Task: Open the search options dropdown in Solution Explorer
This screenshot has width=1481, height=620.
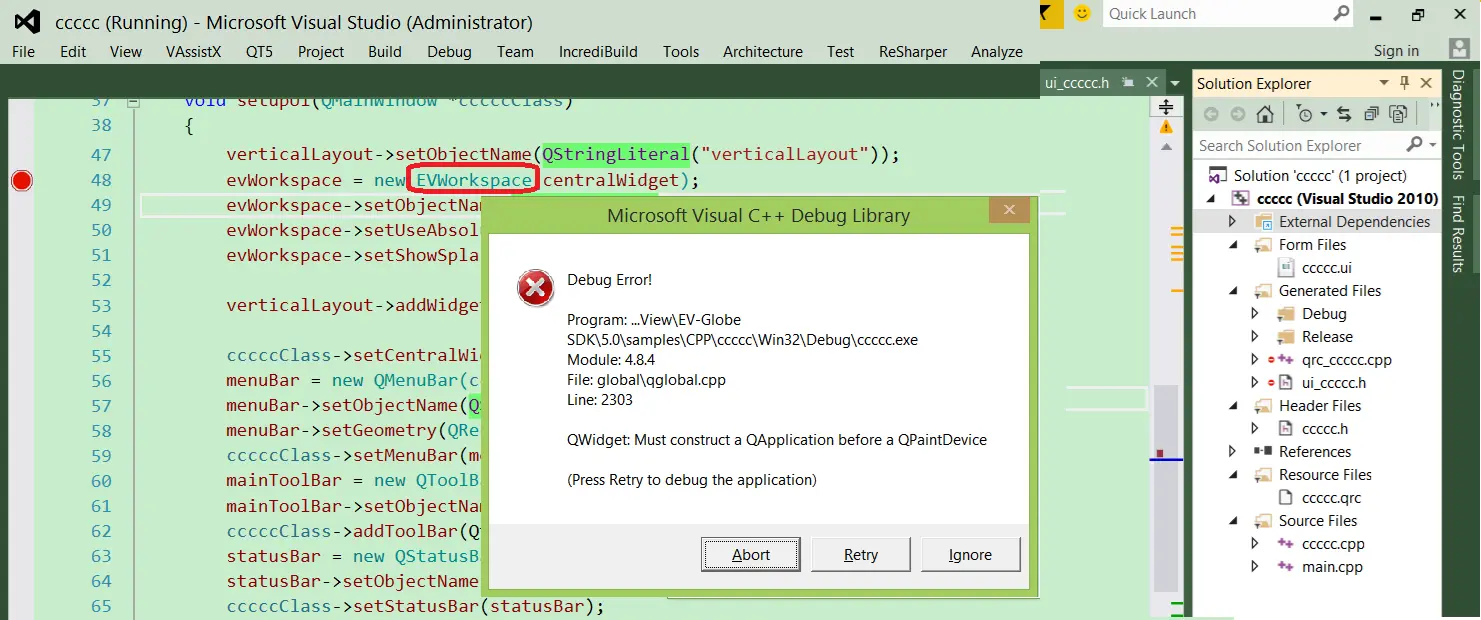Action: (x=1432, y=146)
